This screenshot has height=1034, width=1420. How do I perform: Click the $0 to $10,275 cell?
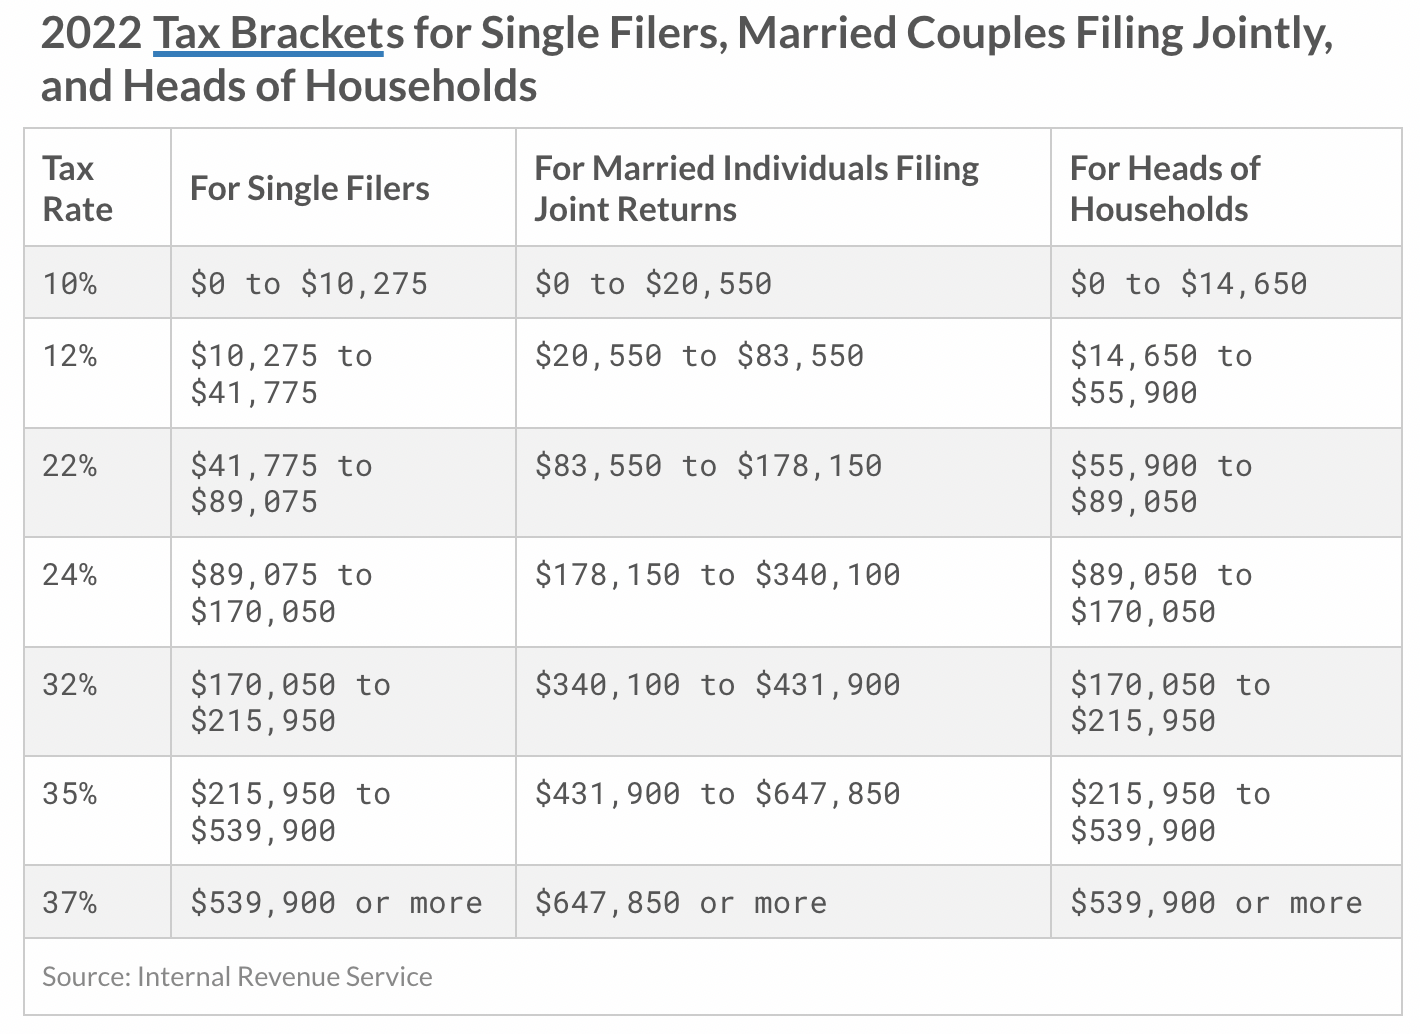(x=309, y=284)
